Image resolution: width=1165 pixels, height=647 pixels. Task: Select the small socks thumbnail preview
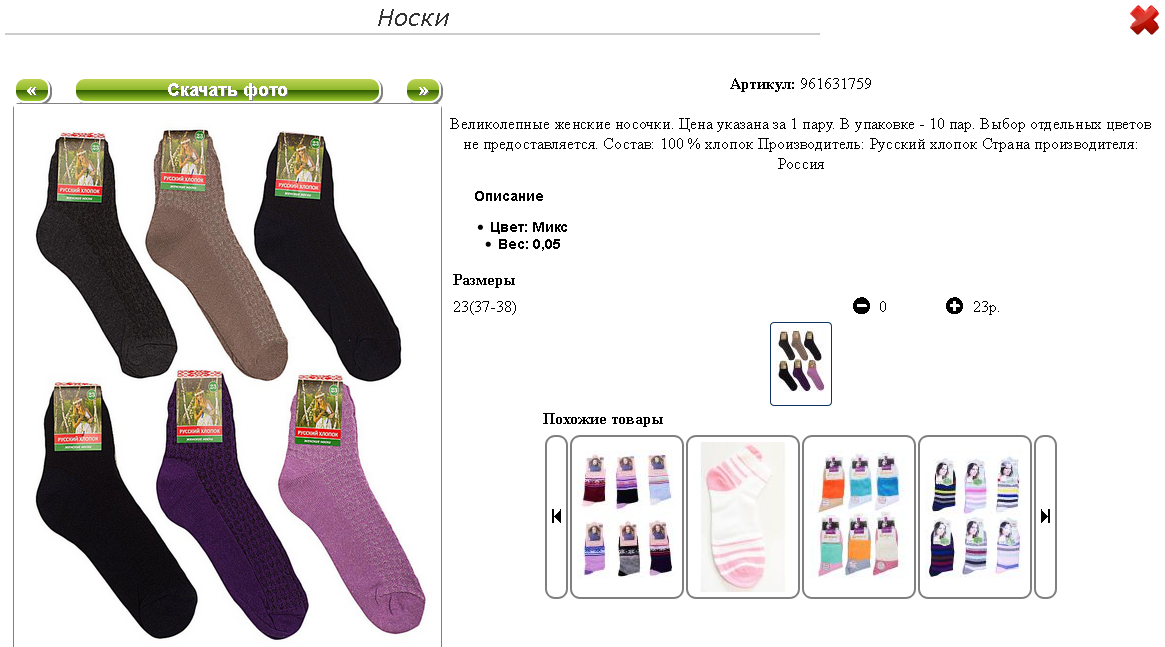801,364
